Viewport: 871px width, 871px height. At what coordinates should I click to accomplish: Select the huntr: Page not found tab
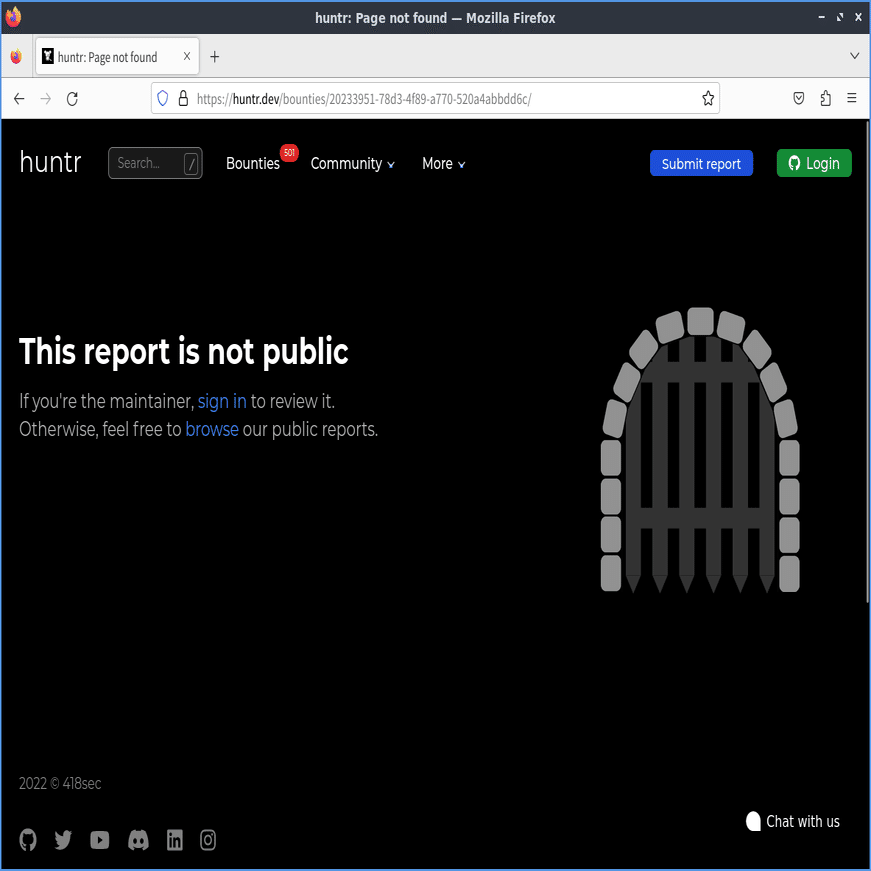click(117, 56)
